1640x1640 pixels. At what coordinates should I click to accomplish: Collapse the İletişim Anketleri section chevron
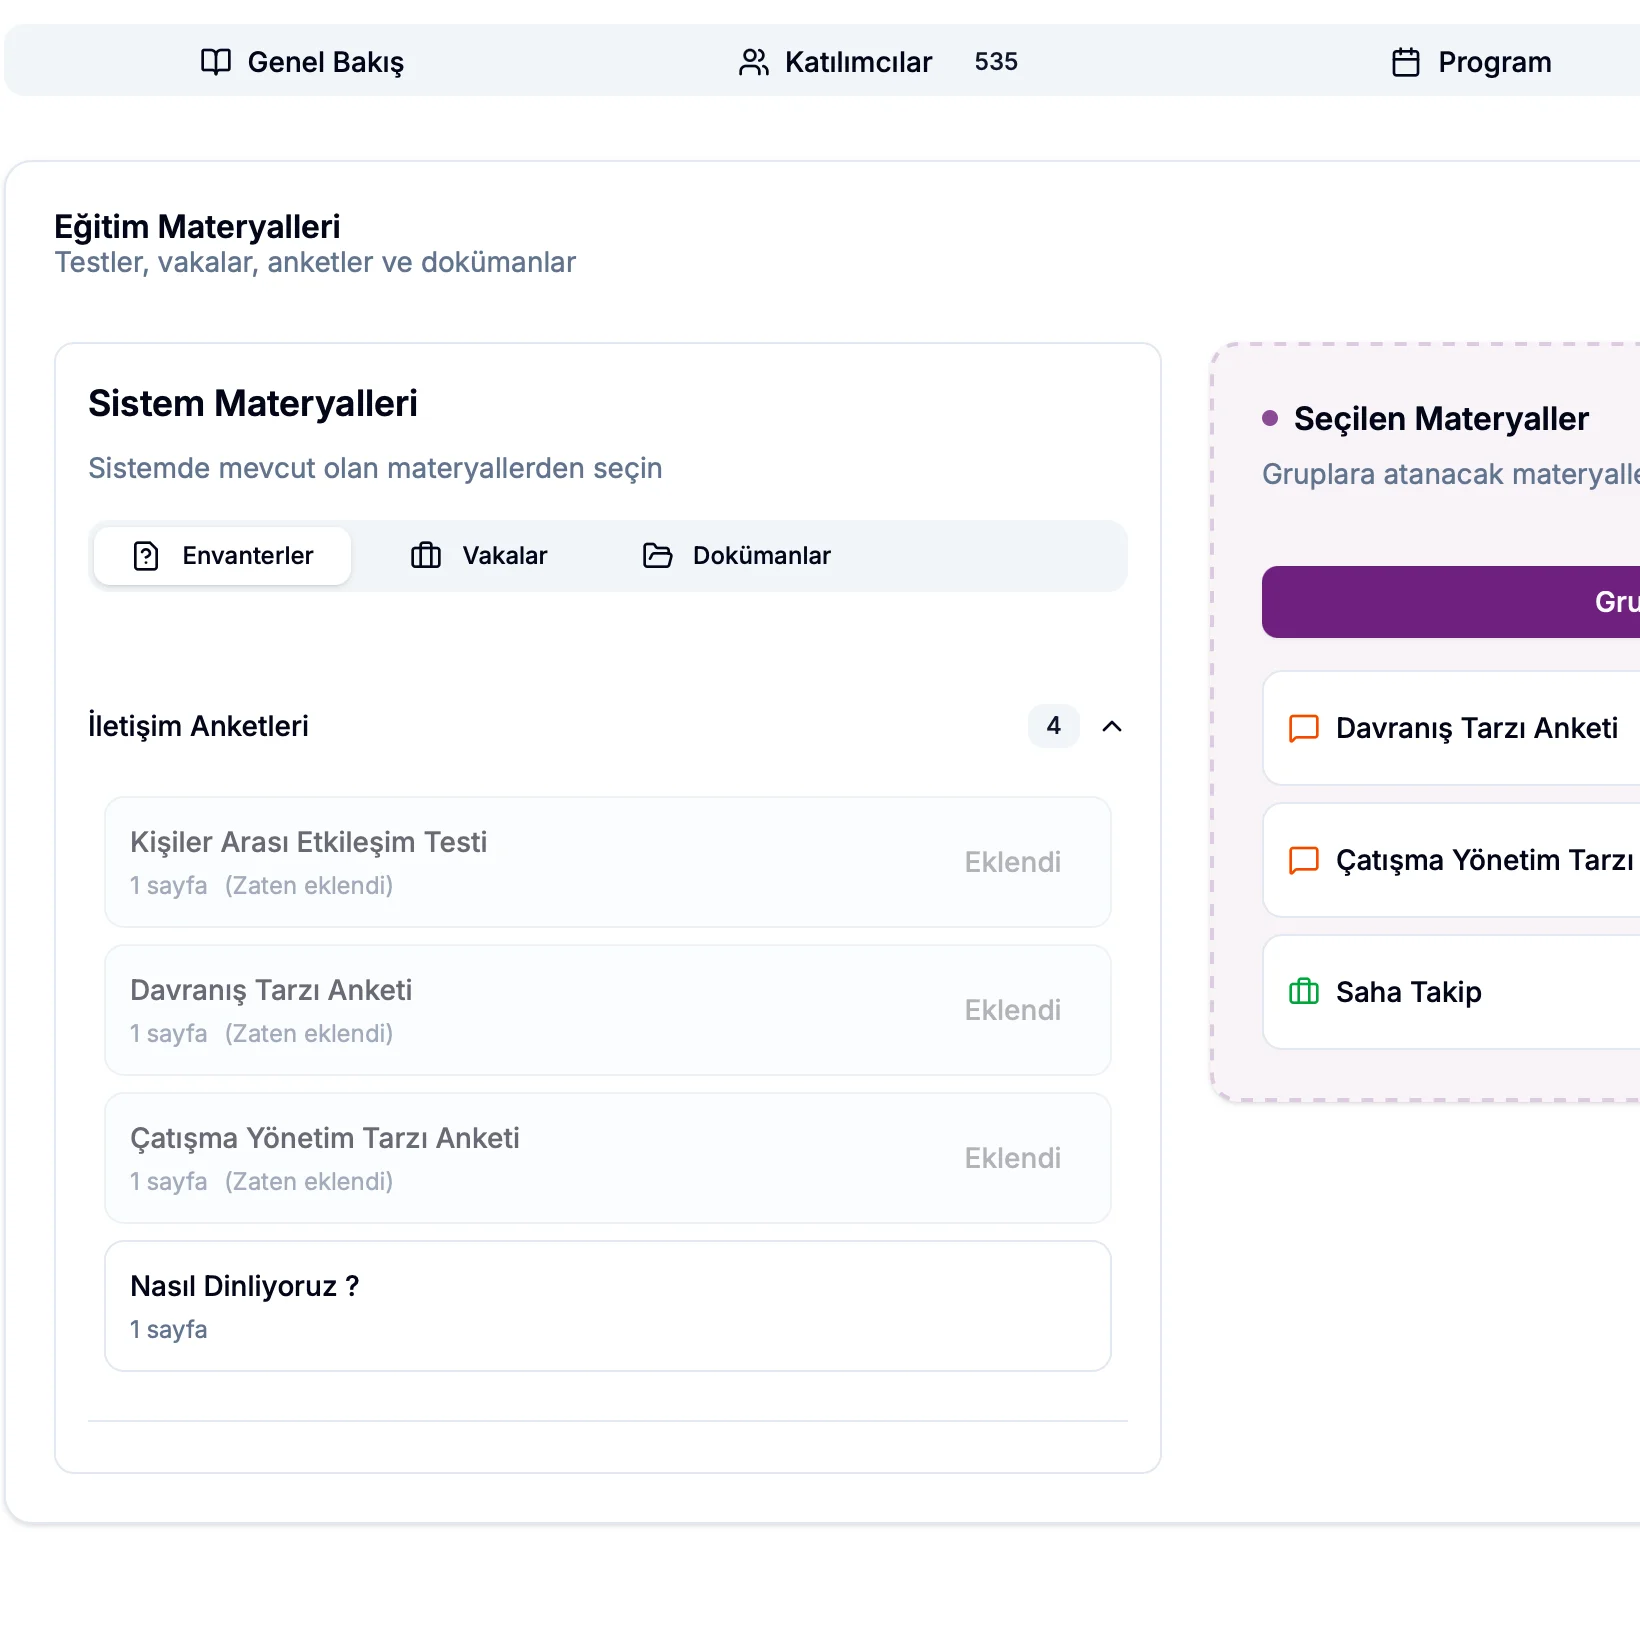click(1111, 727)
